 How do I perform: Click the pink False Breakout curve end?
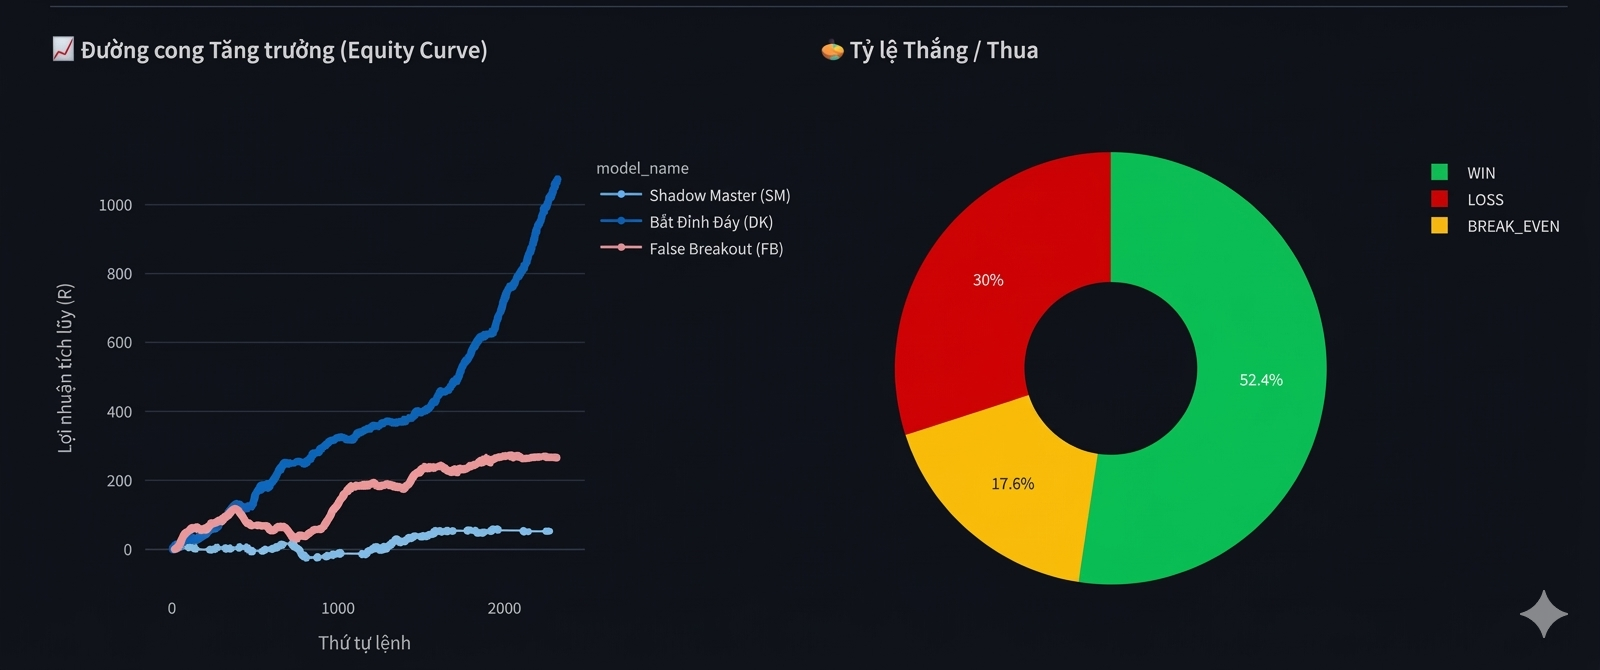[556, 457]
